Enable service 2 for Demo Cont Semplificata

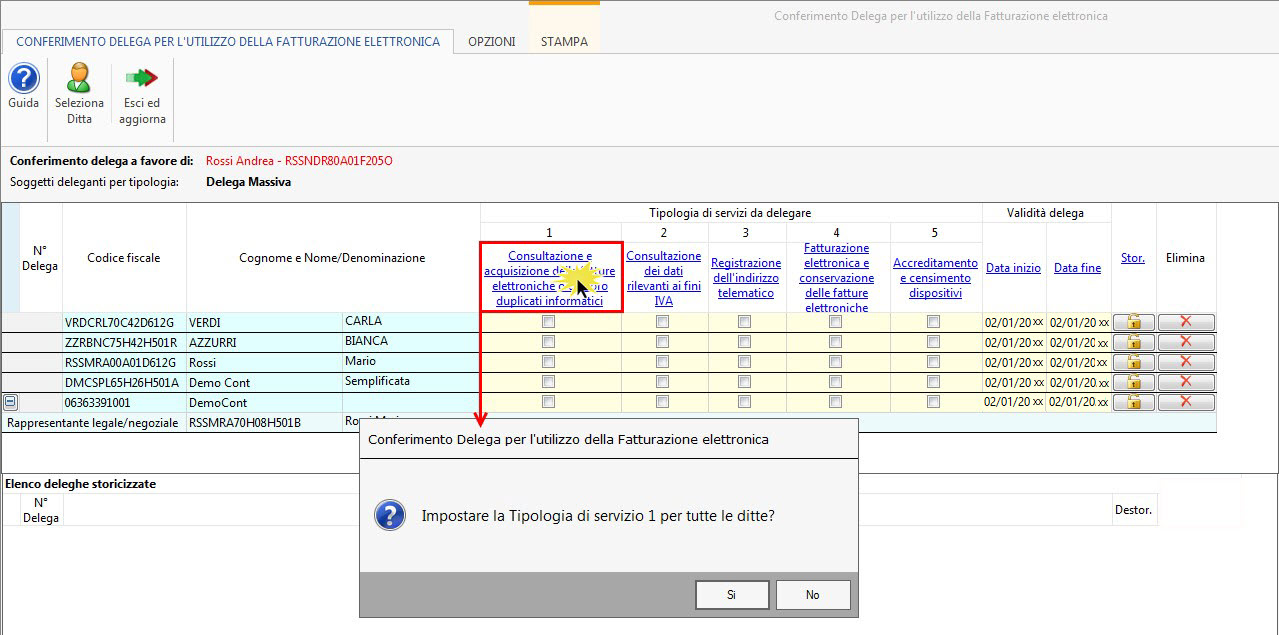[x=662, y=382]
